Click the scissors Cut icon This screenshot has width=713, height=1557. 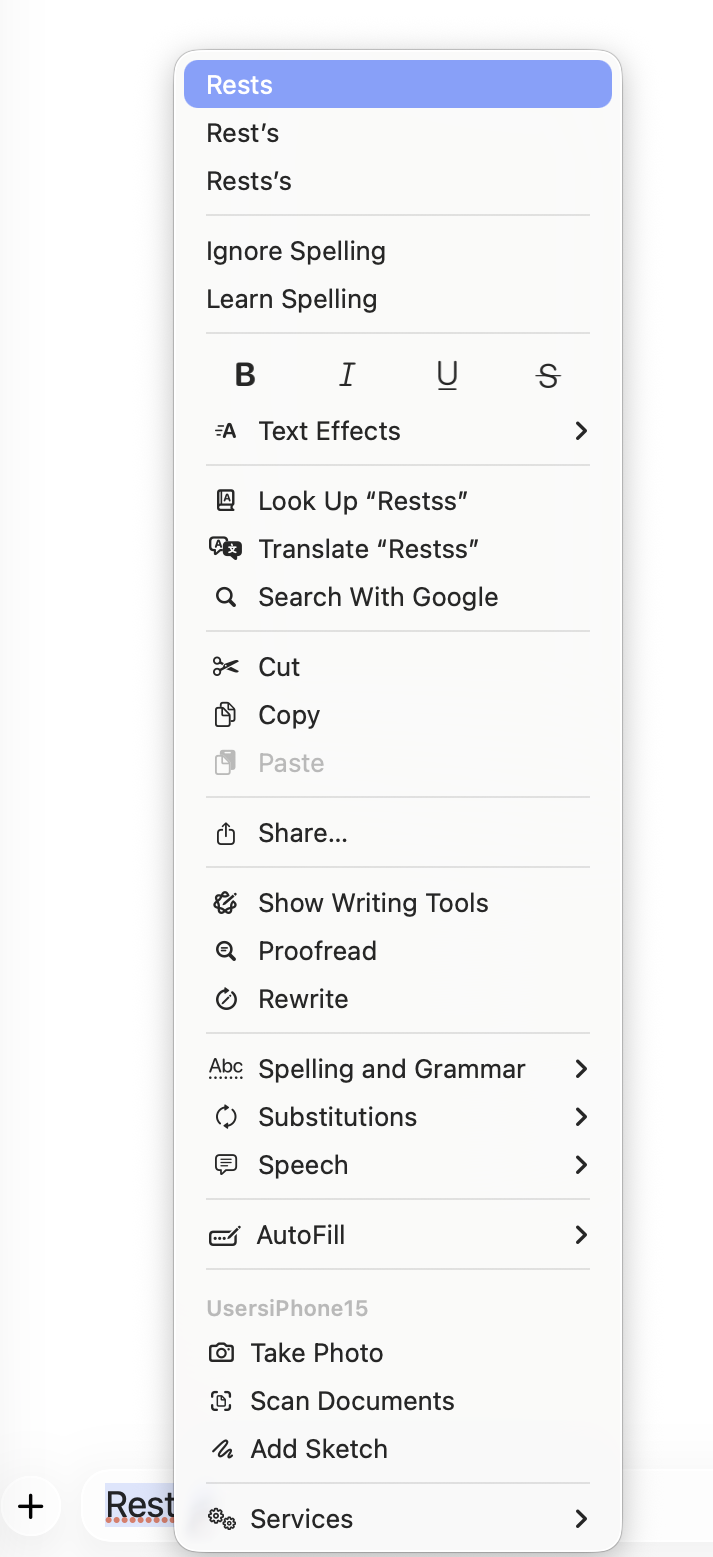pos(226,667)
